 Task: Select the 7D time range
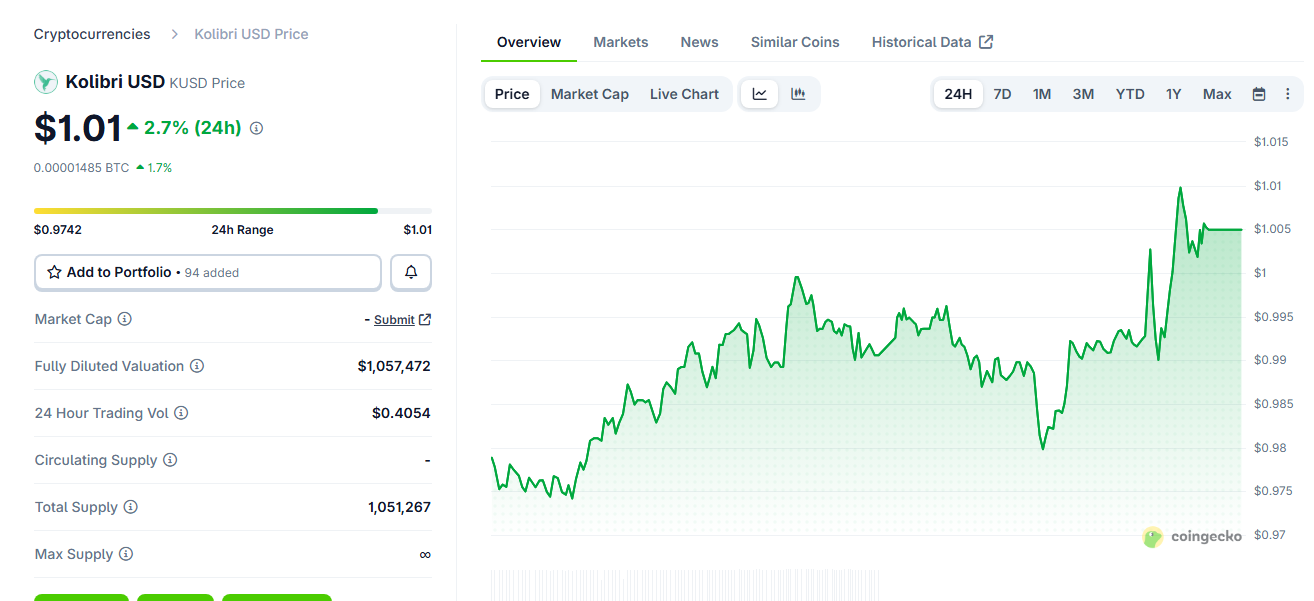tap(1002, 94)
